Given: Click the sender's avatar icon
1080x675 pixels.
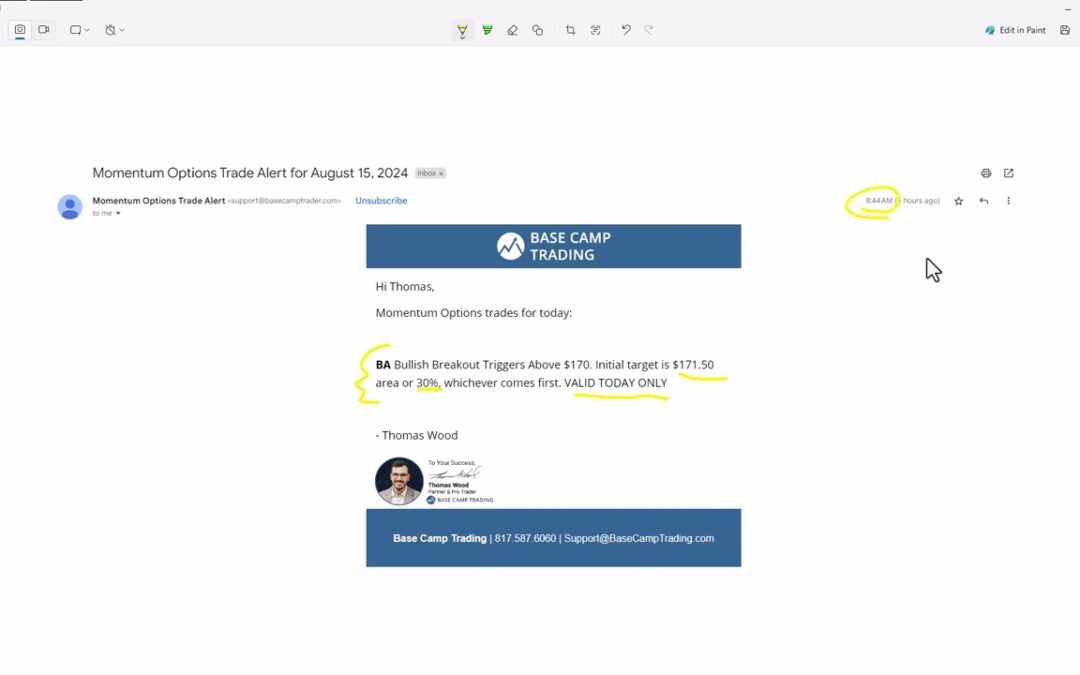Looking at the screenshot, I should [70, 207].
